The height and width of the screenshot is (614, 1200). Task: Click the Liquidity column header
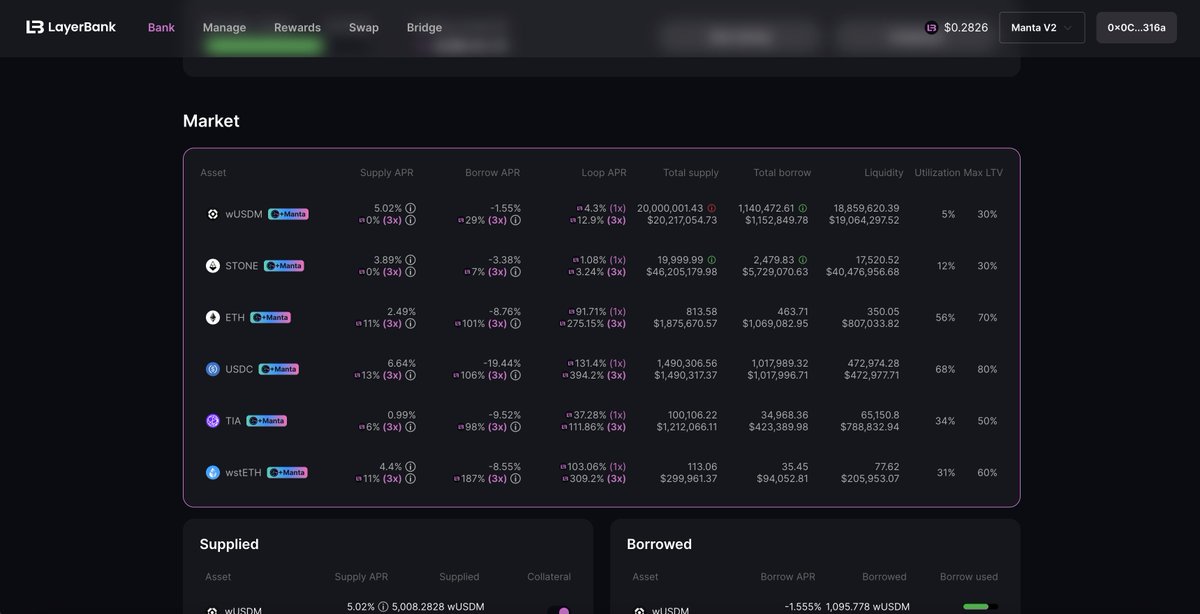tap(884, 173)
